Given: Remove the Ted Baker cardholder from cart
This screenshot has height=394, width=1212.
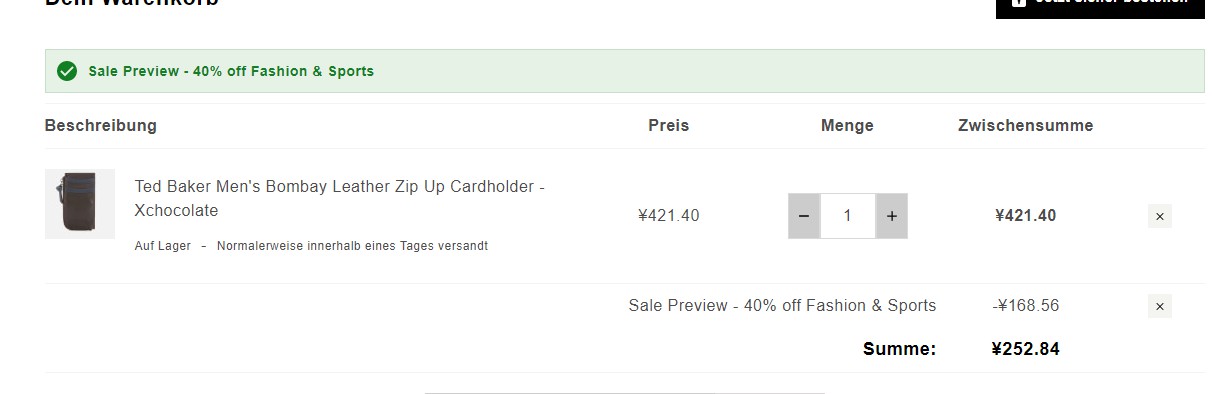Looking at the screenshot, I should pos(1160,216).
